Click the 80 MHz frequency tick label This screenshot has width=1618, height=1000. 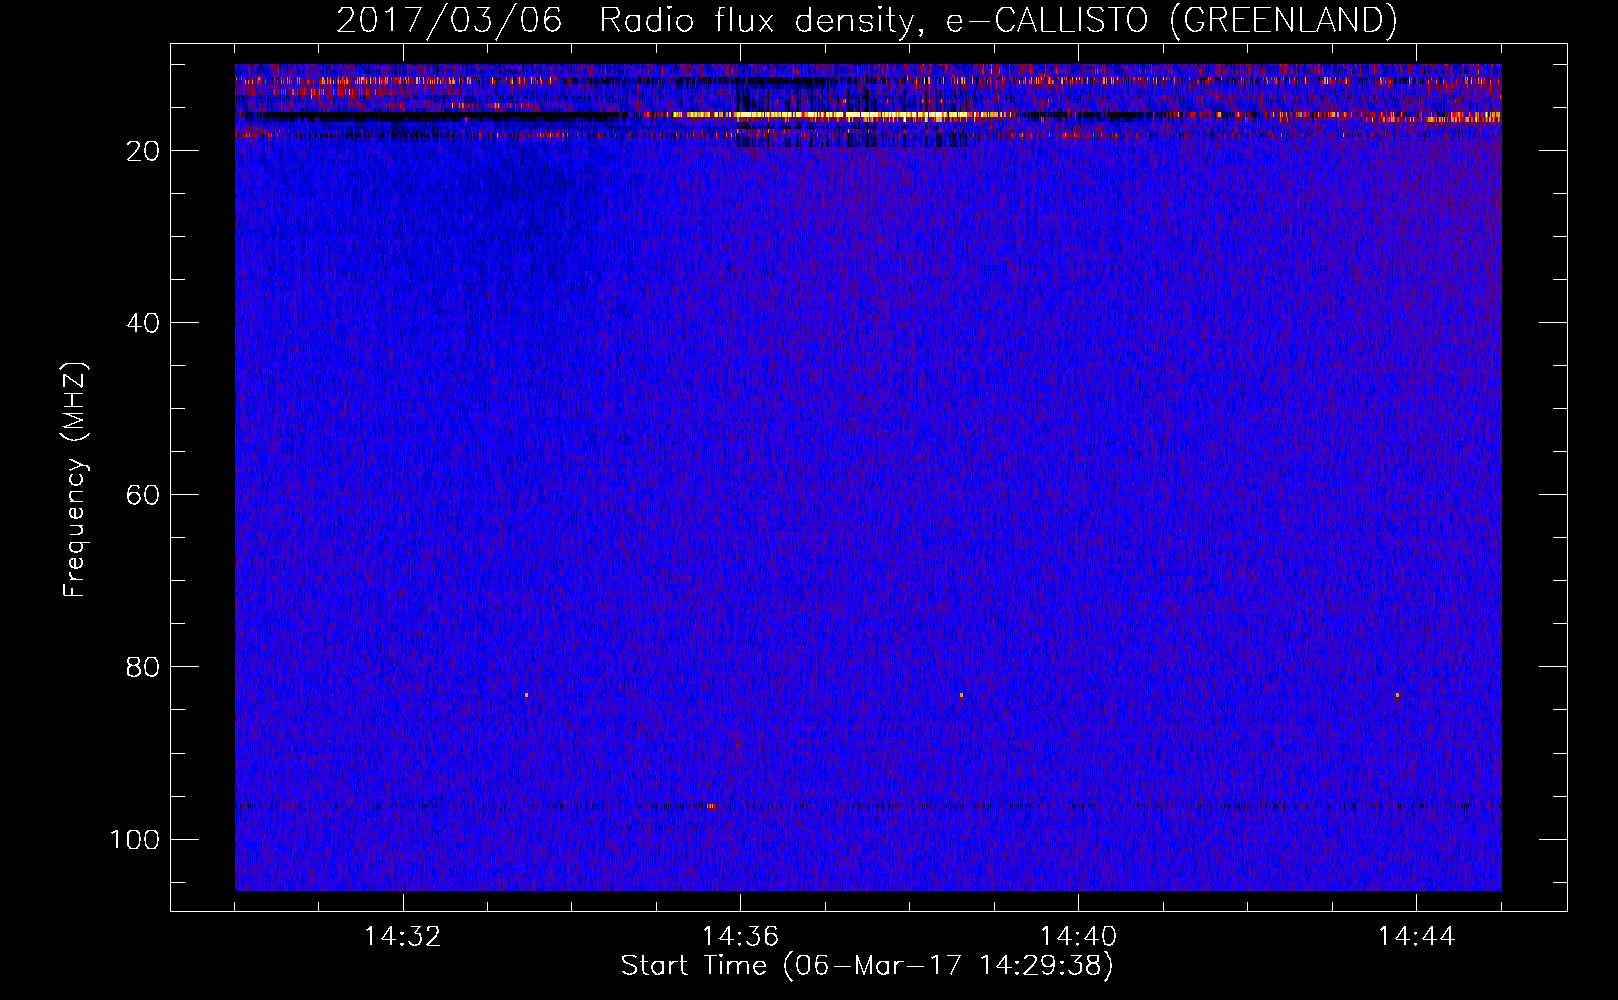[143, 667]
